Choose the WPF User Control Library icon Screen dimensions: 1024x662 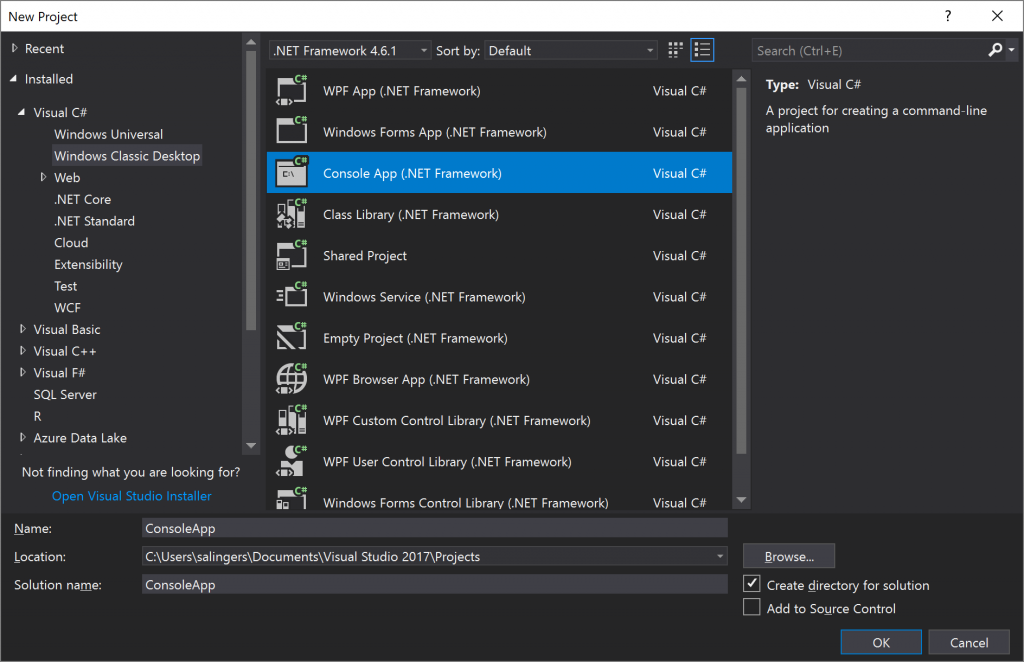(x=291, y=461)
